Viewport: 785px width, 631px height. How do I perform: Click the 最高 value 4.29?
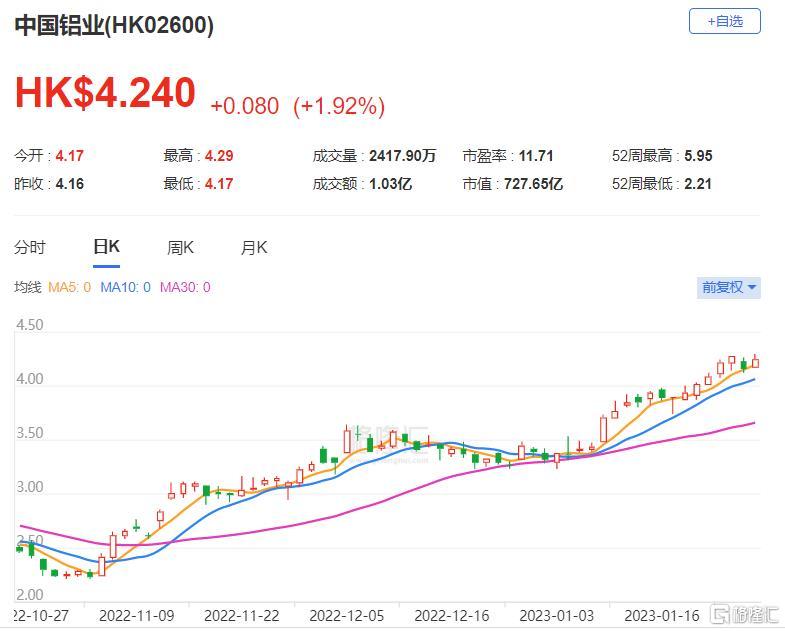click(219, 156)
